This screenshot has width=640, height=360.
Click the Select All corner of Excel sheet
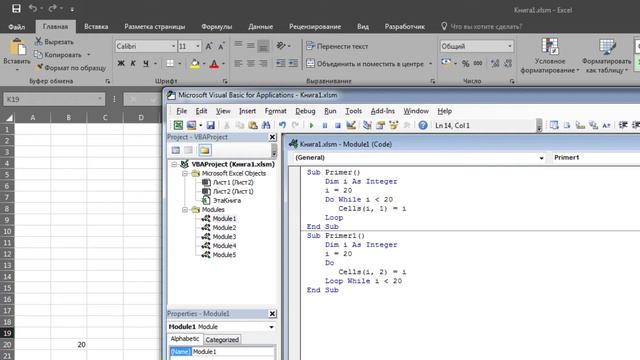tap(8, 118)
